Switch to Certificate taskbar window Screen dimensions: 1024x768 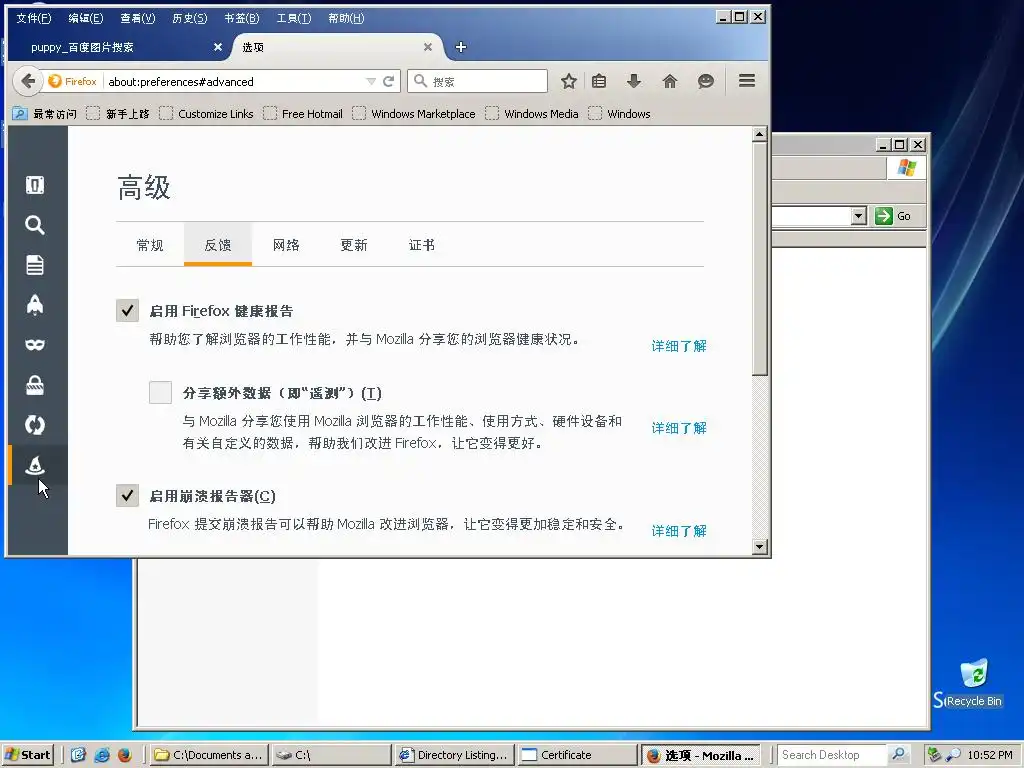pyautogui.click(x=577, y=755)
